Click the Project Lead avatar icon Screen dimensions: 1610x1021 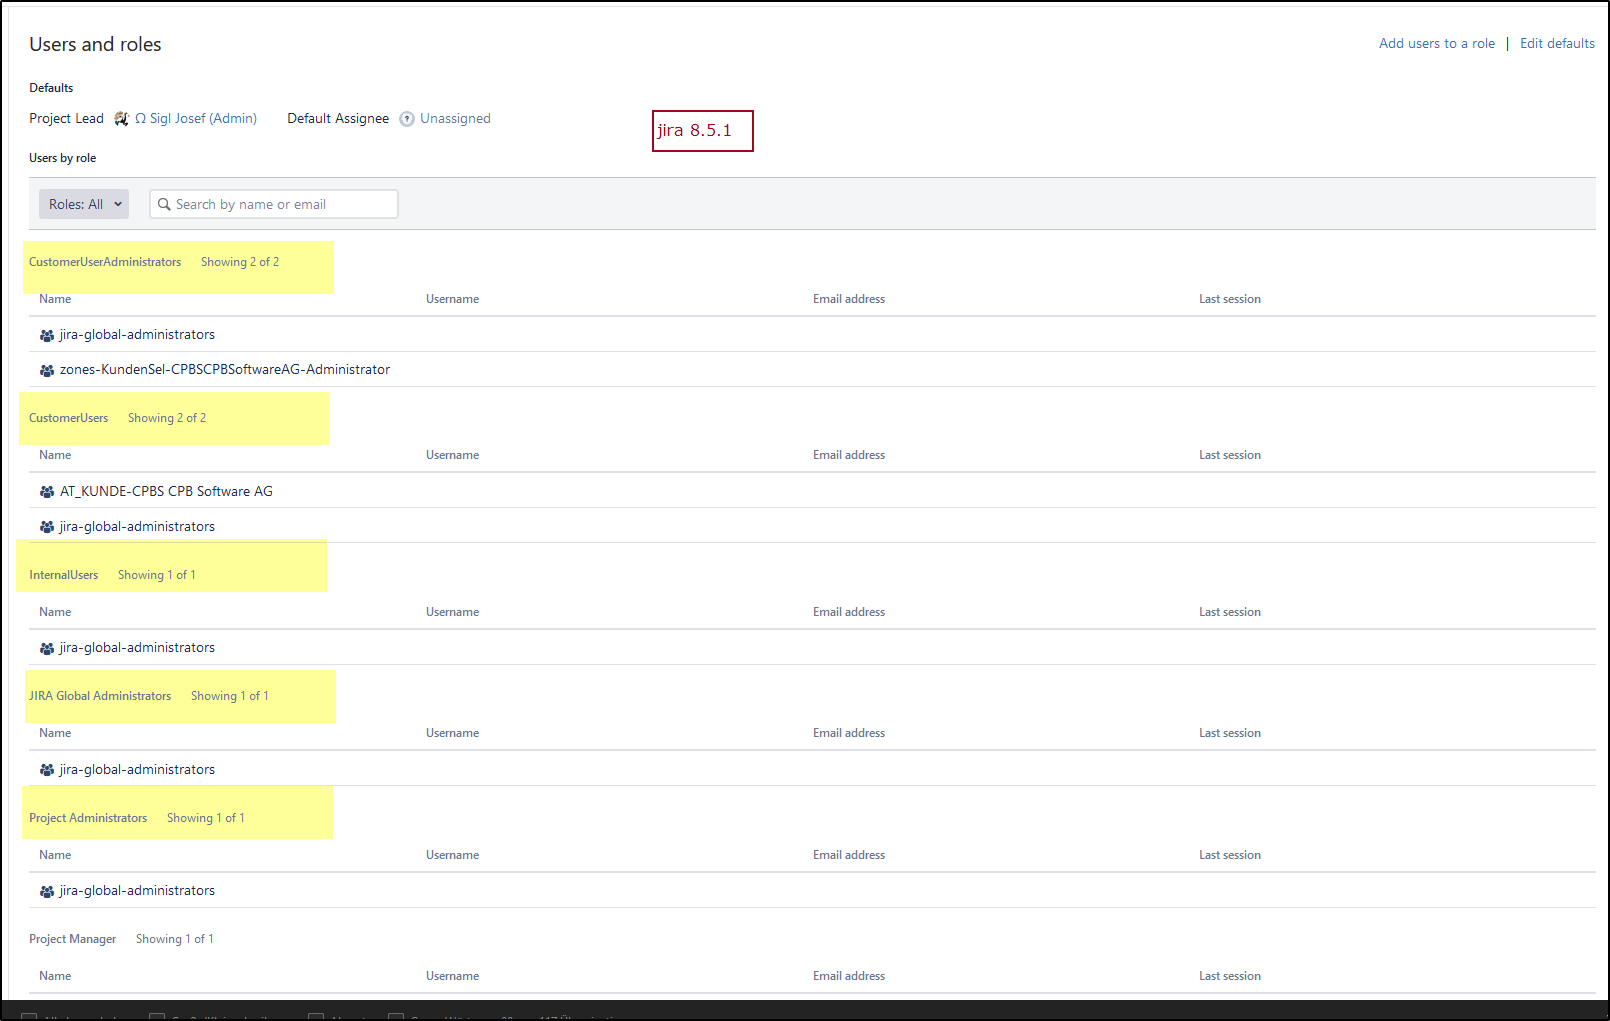pos(121,119)
